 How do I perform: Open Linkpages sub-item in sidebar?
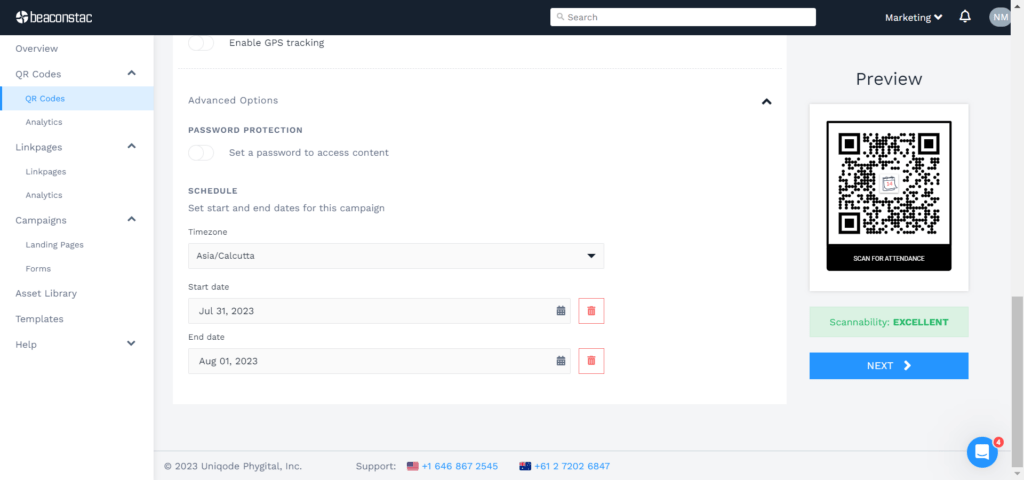click(x=46, y=172)
